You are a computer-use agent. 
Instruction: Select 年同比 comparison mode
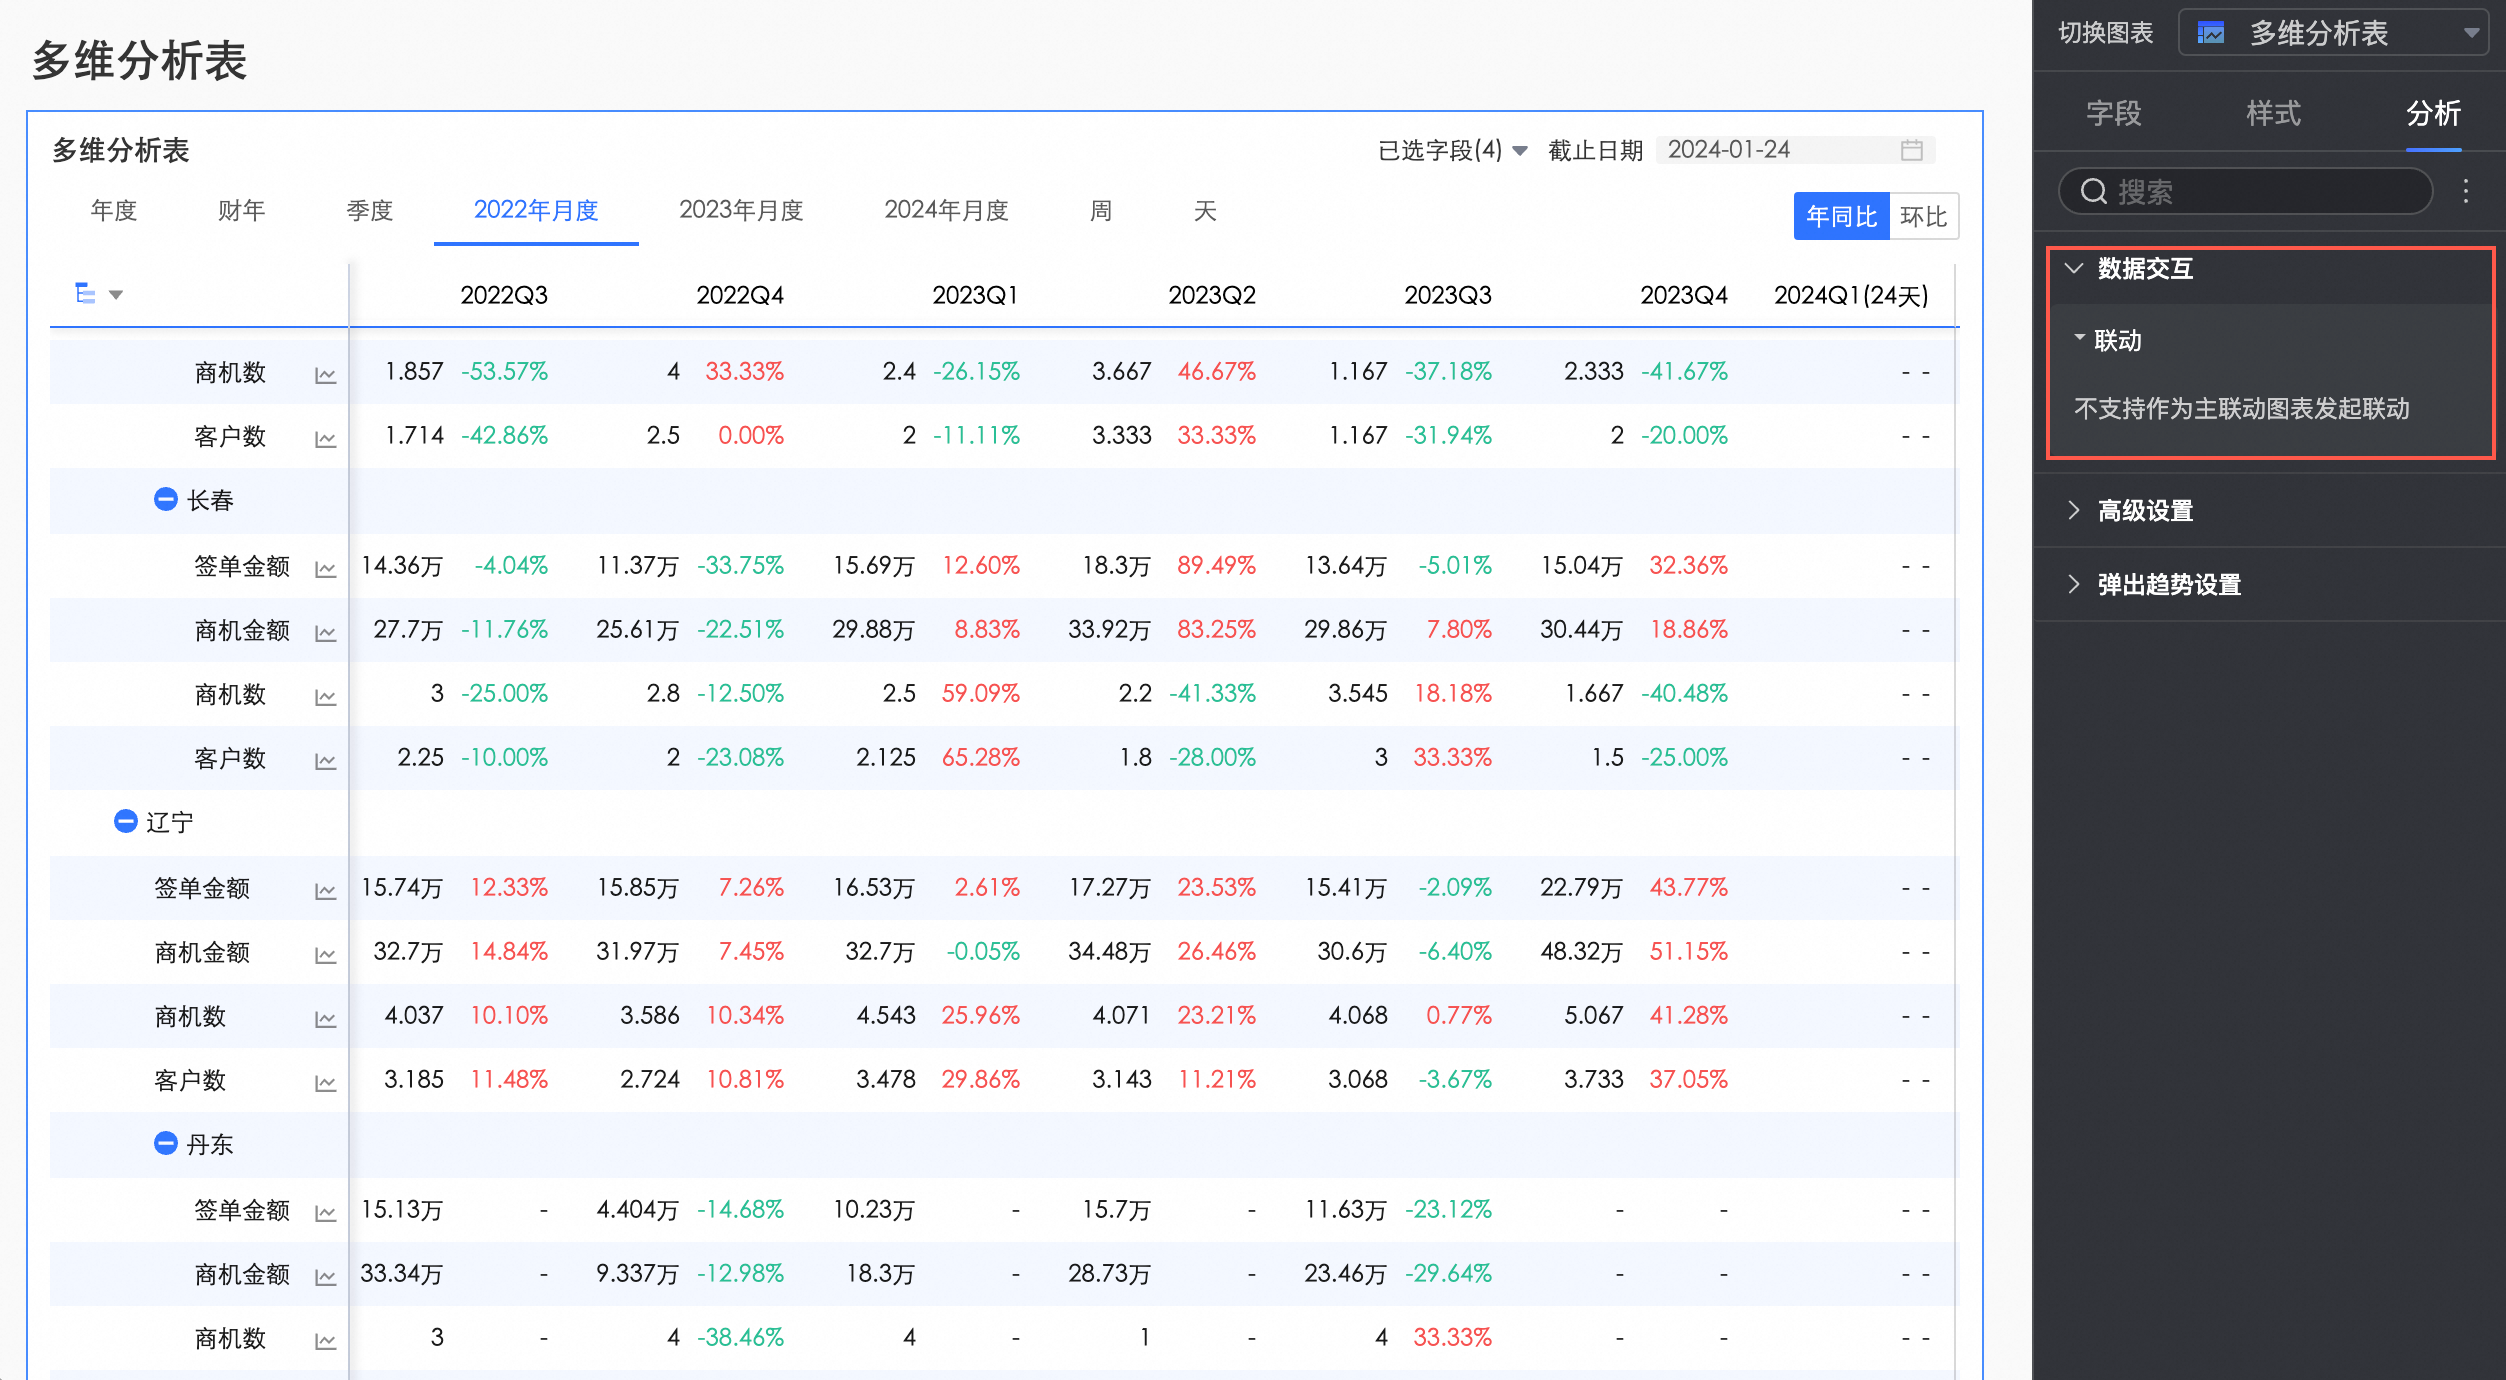point(1840,216)
